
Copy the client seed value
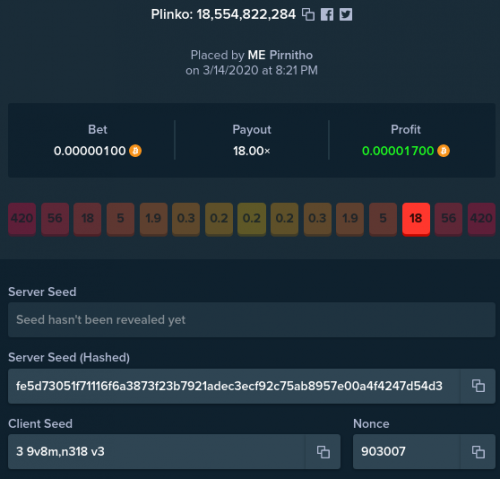tap(323, 452)
